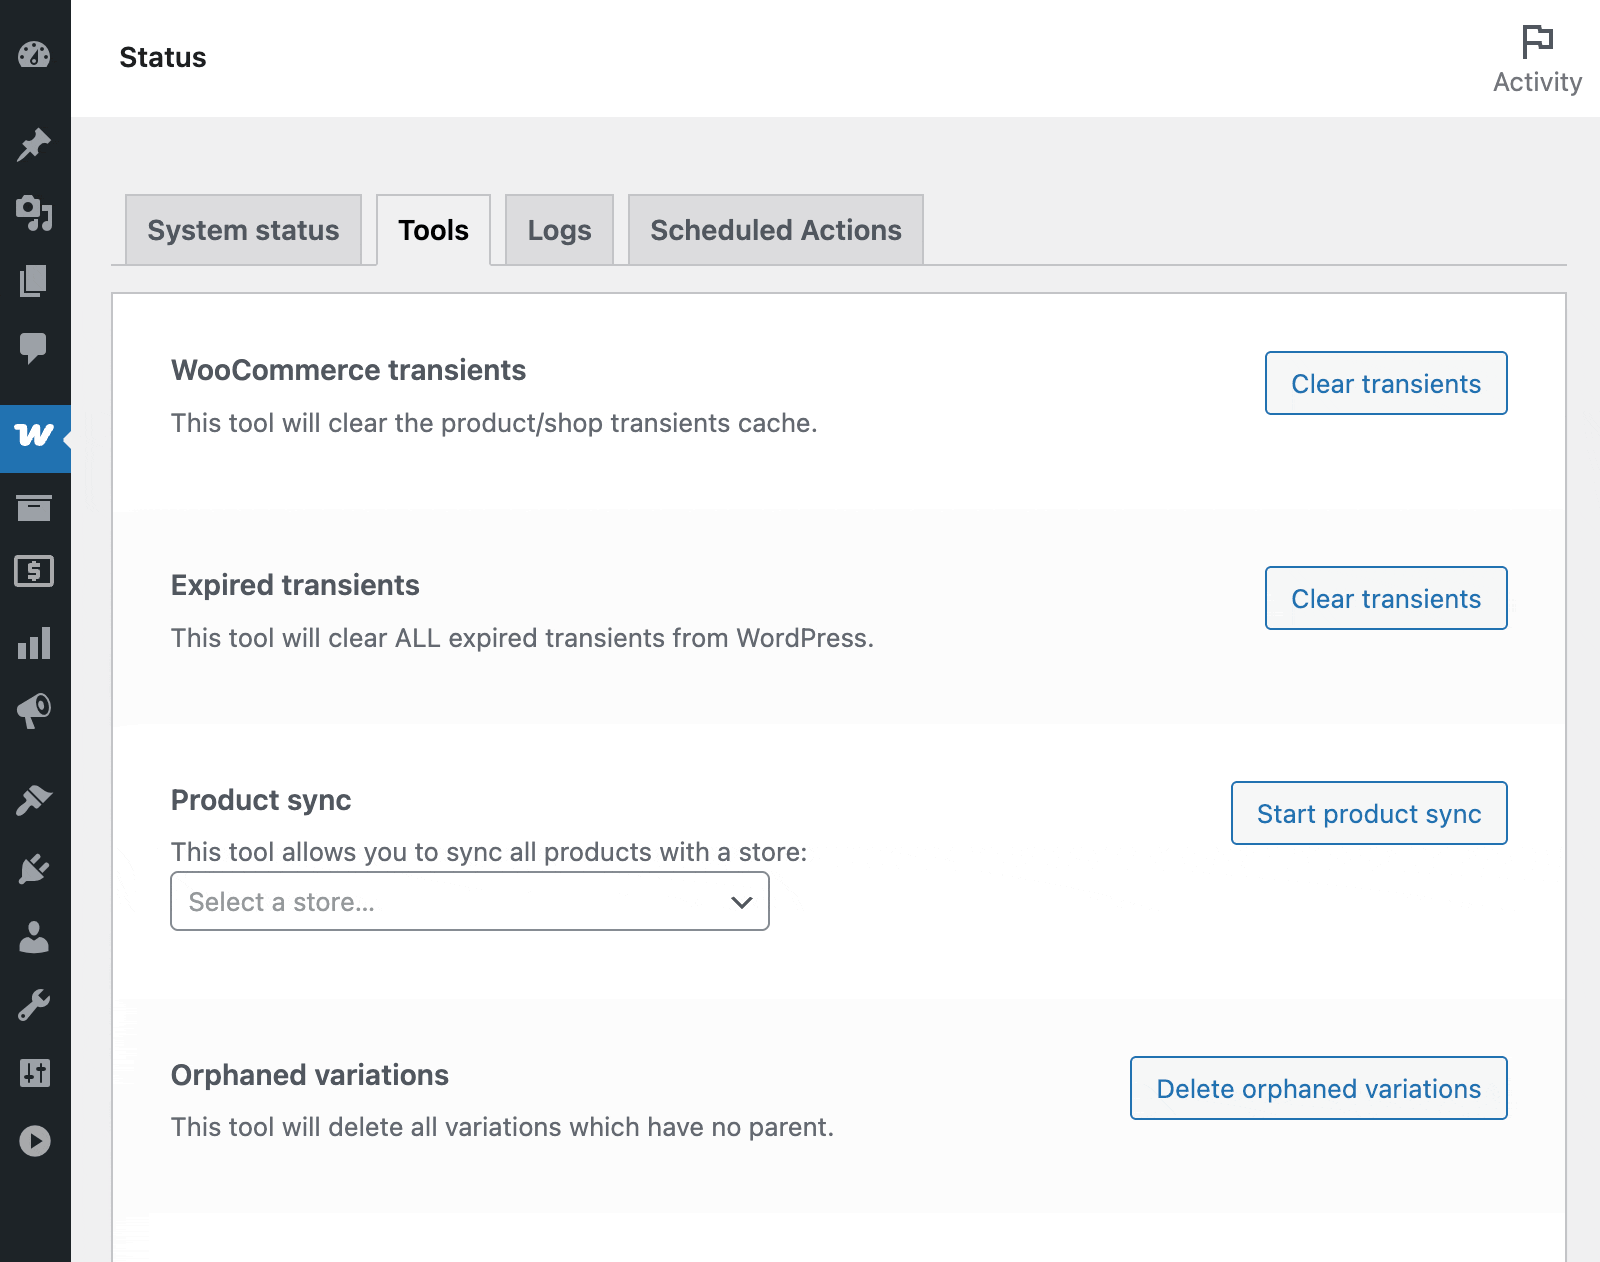Screen dimensions: 1600x1262
Task: Click the Orphaned variations heading
Action: point(310,1075)
